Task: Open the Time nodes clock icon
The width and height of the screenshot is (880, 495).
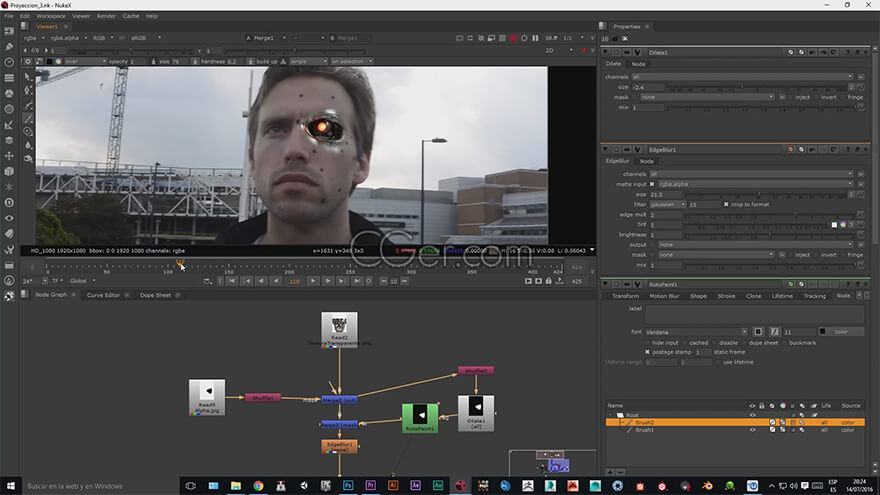Action: point(9,62)
